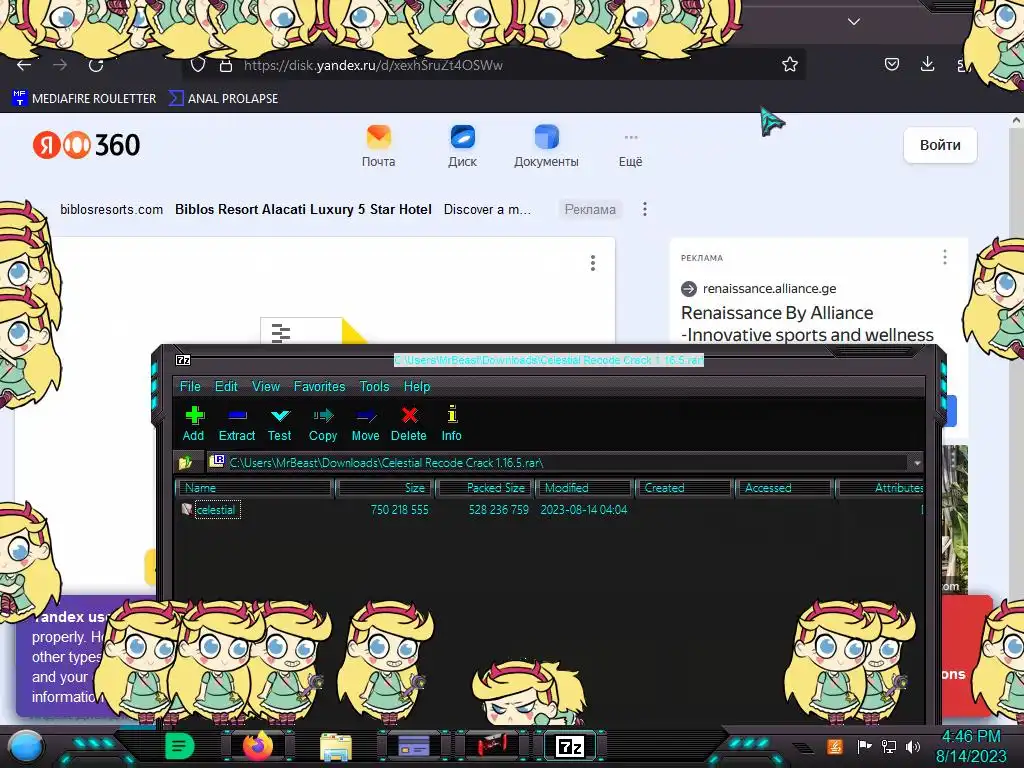
Task: Open Диск service icon
Action: pos(462,146)
